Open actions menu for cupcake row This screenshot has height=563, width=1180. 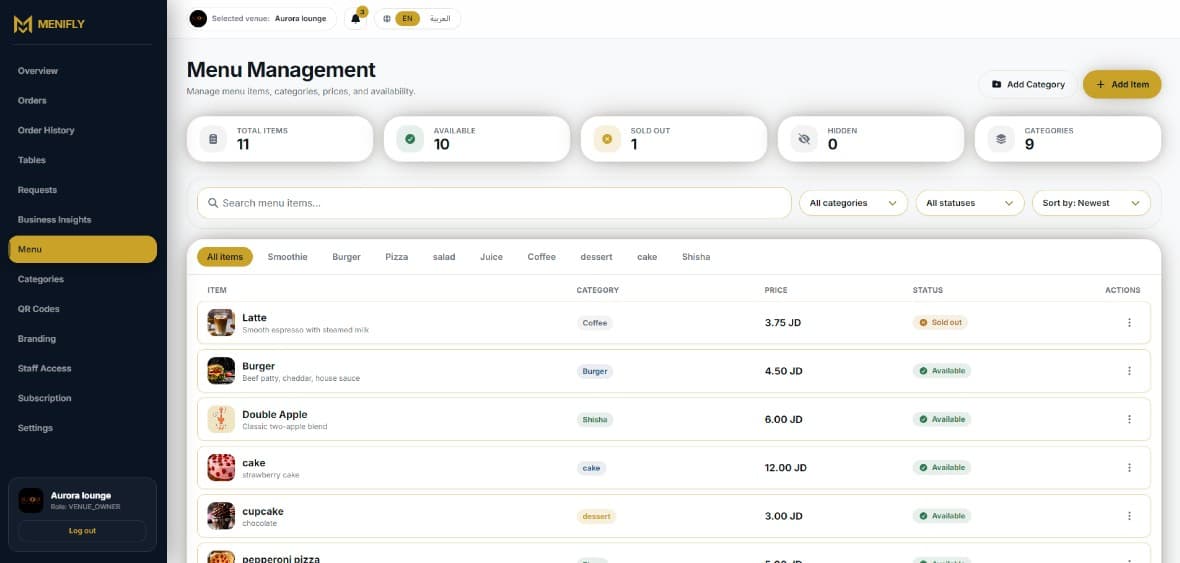(x=1129, y=516)
